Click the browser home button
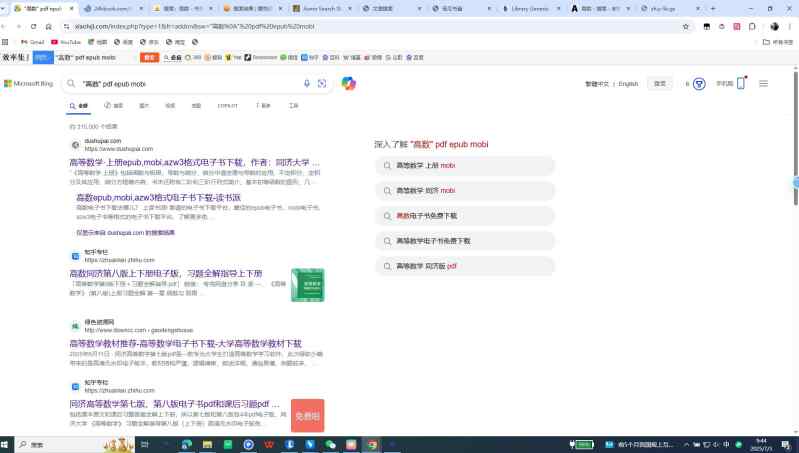 point(48,26)
